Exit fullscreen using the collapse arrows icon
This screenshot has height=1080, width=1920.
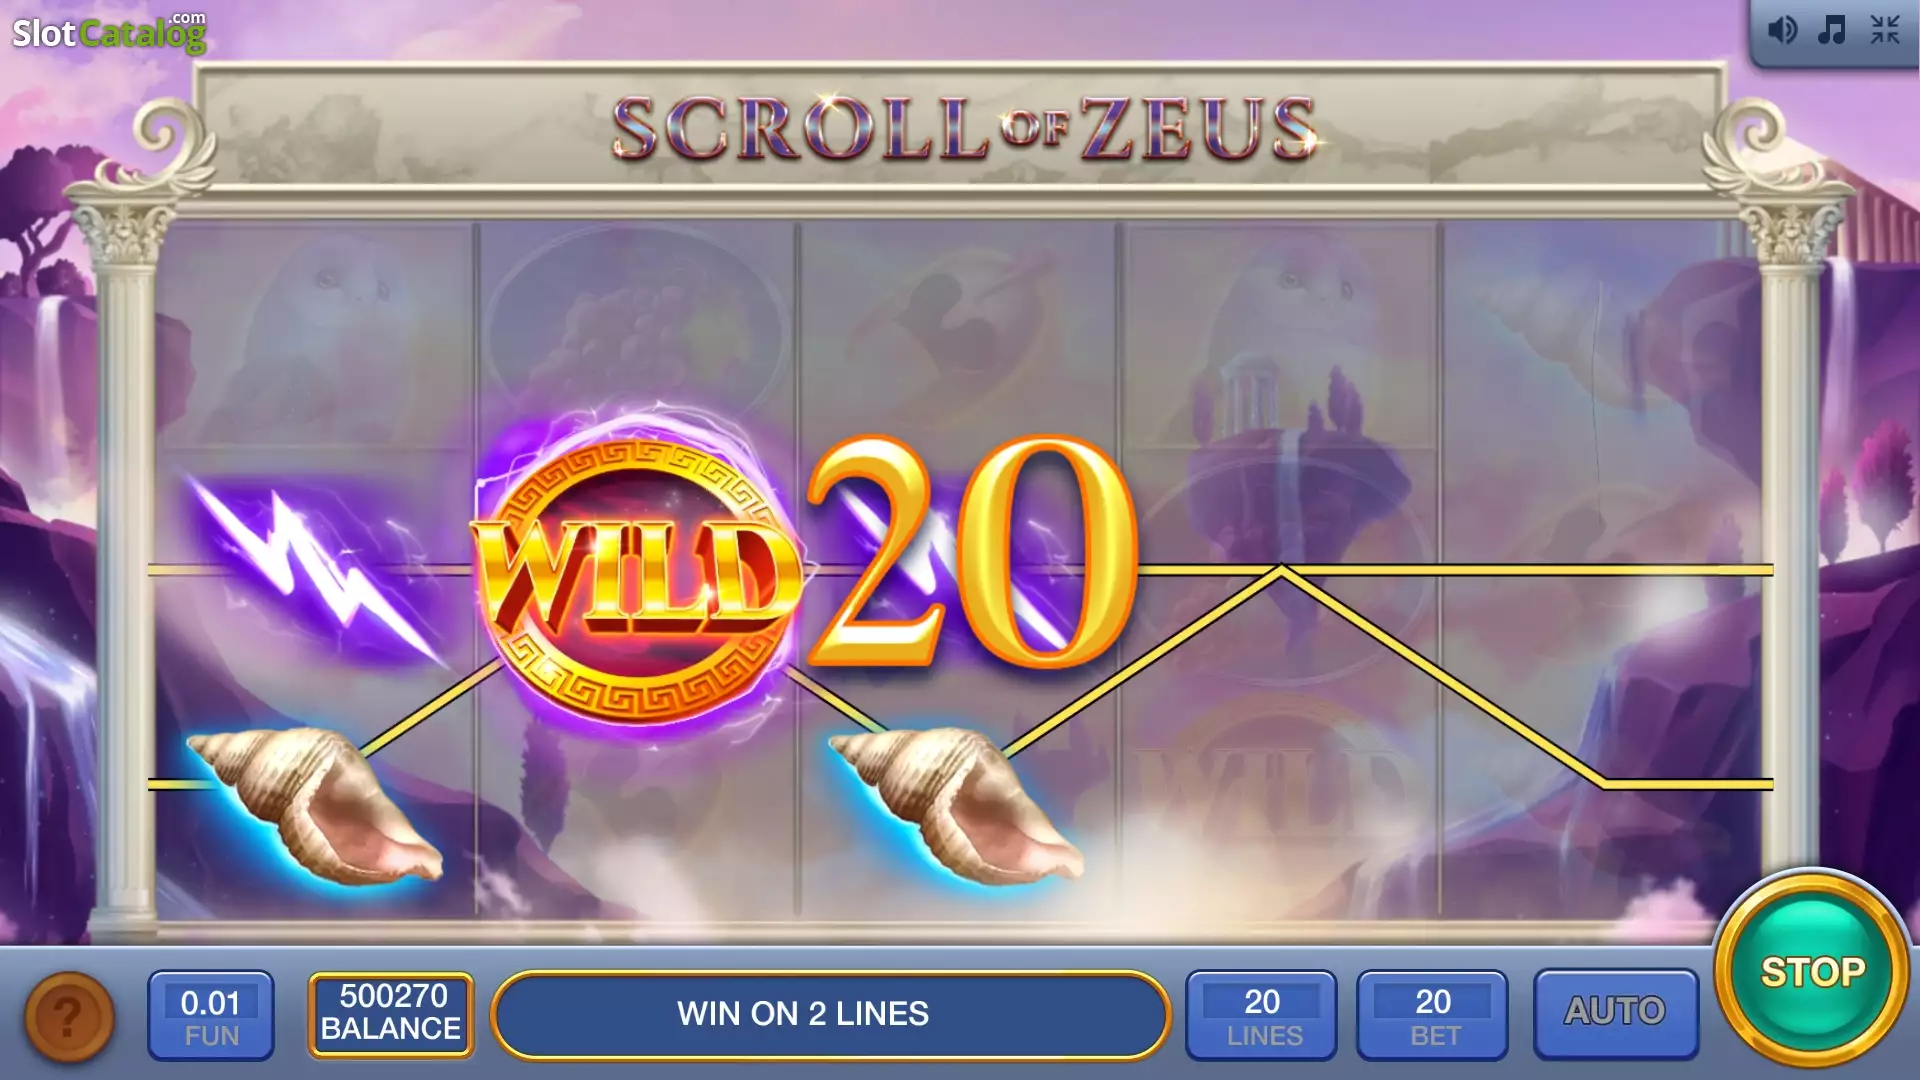point(1885,30)
